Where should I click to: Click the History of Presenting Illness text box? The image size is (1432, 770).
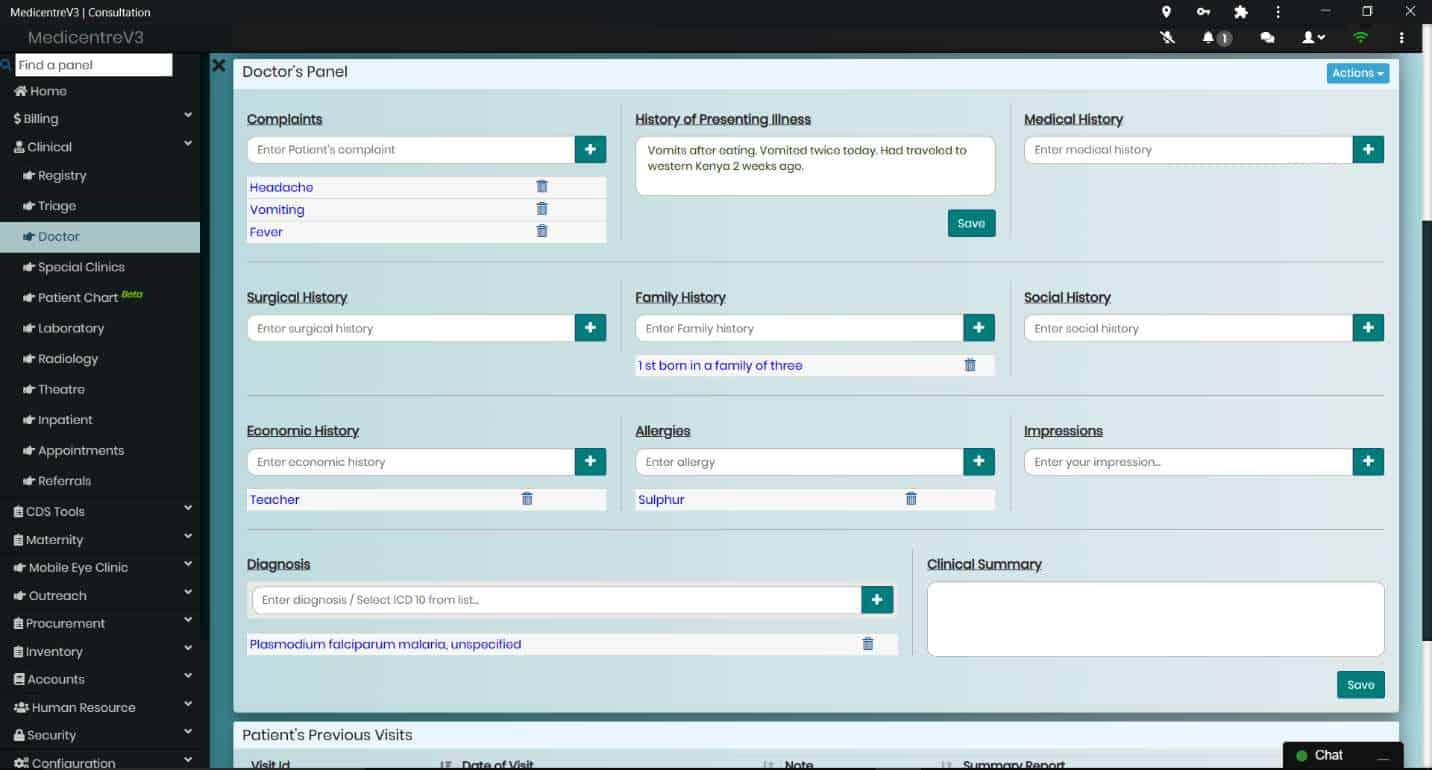point(815,166)
